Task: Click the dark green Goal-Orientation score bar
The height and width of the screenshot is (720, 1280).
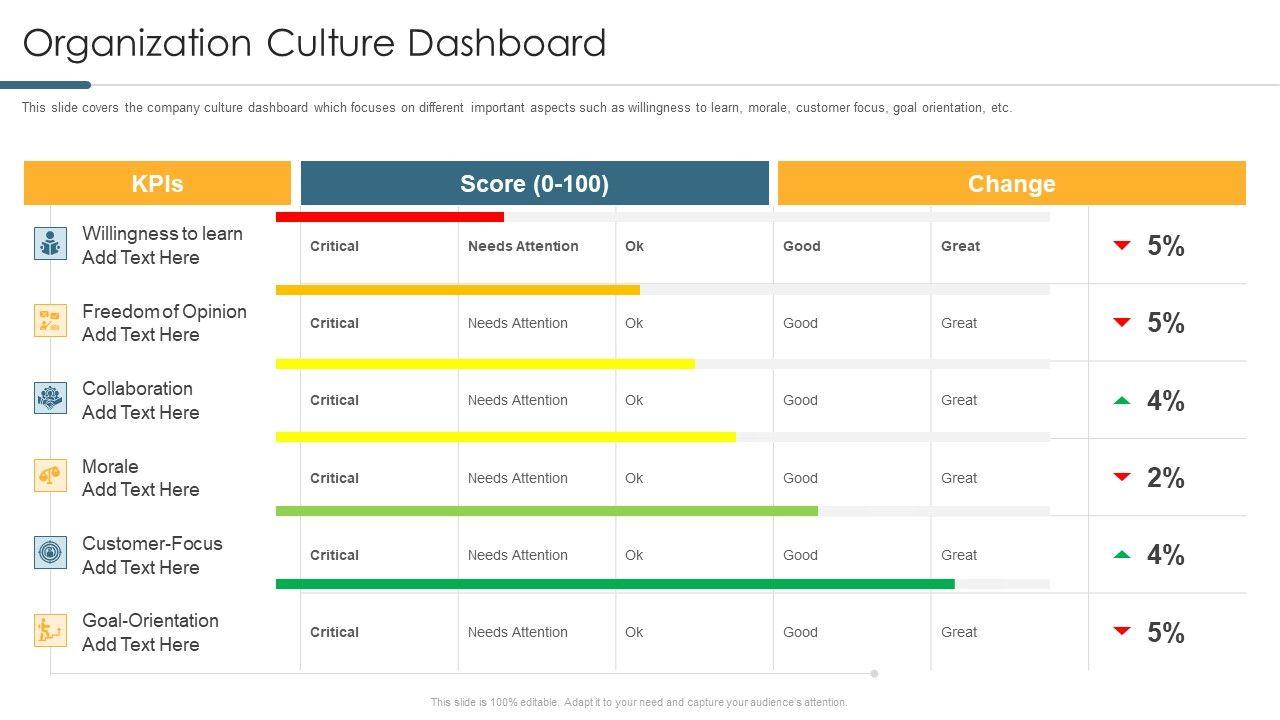Action: coord(615,584)
